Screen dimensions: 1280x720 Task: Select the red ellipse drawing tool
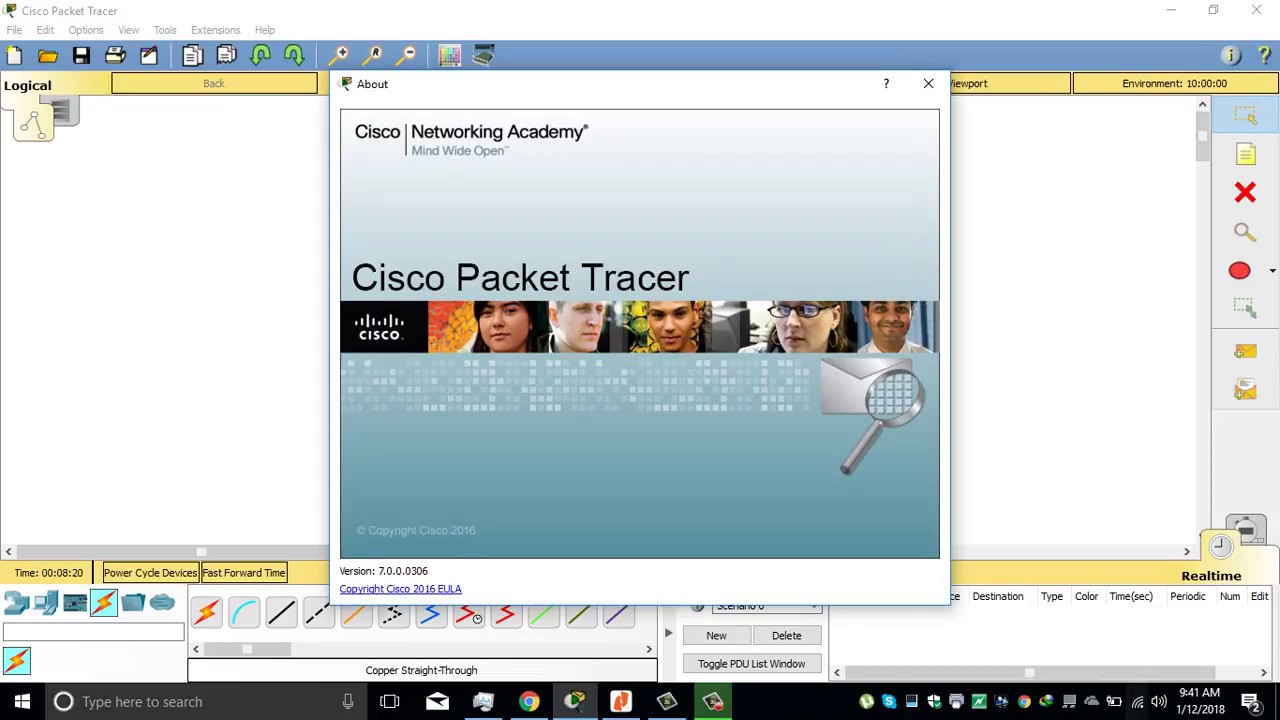1239,271
